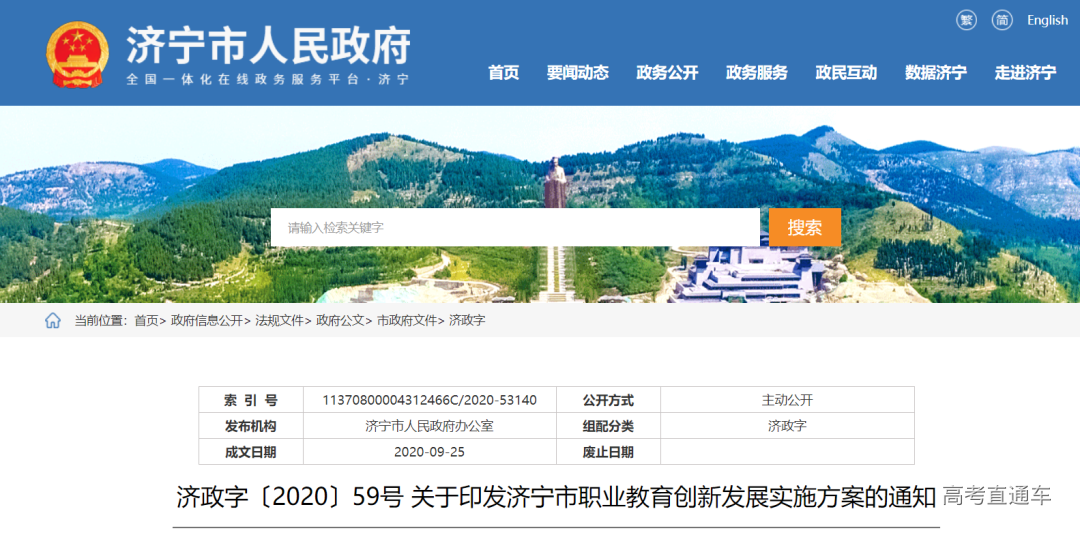Click the 济宁市人民政府 site title
Image resolution: width=1080 pixels, height=535 pixels.
point(269,45)
